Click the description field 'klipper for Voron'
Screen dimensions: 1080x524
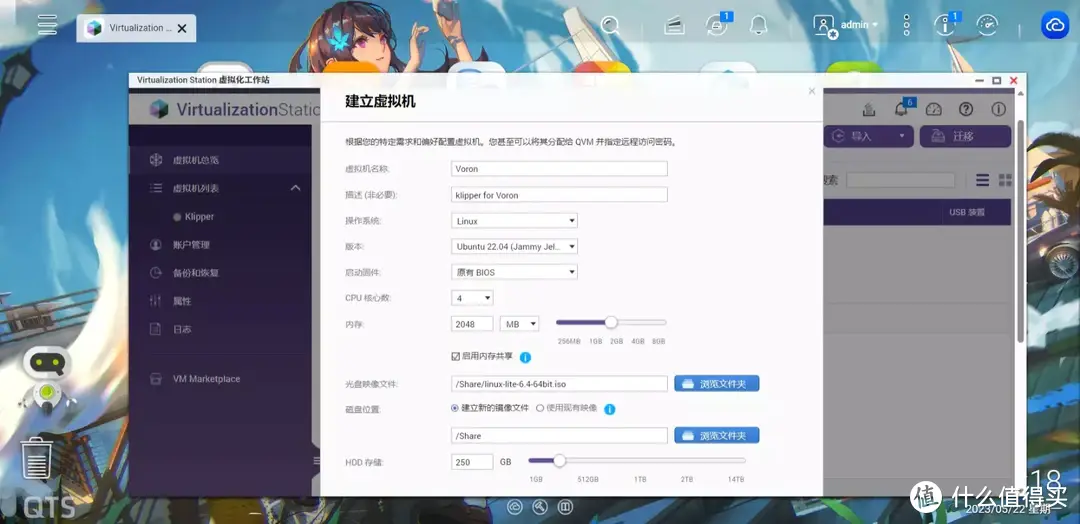tap(559, 195)
